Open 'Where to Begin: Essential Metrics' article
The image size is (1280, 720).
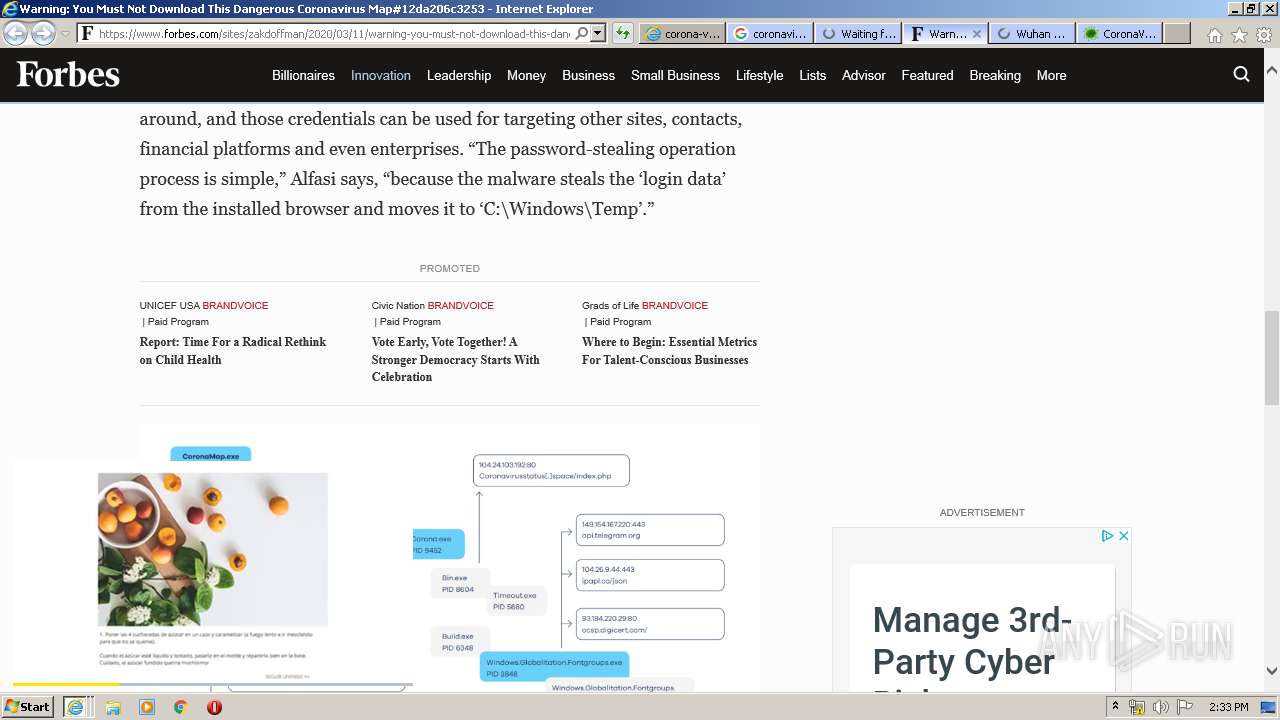pos(669,351)
